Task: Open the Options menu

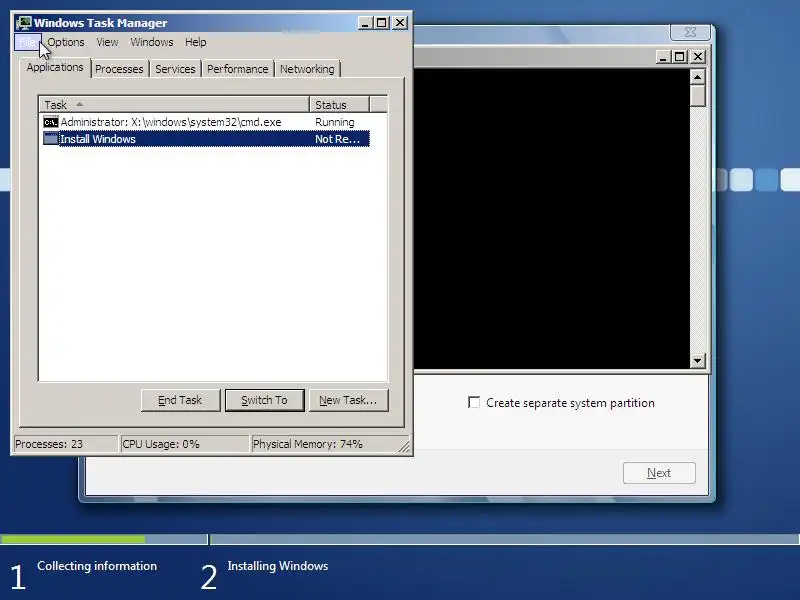Action: click(66, 42)
